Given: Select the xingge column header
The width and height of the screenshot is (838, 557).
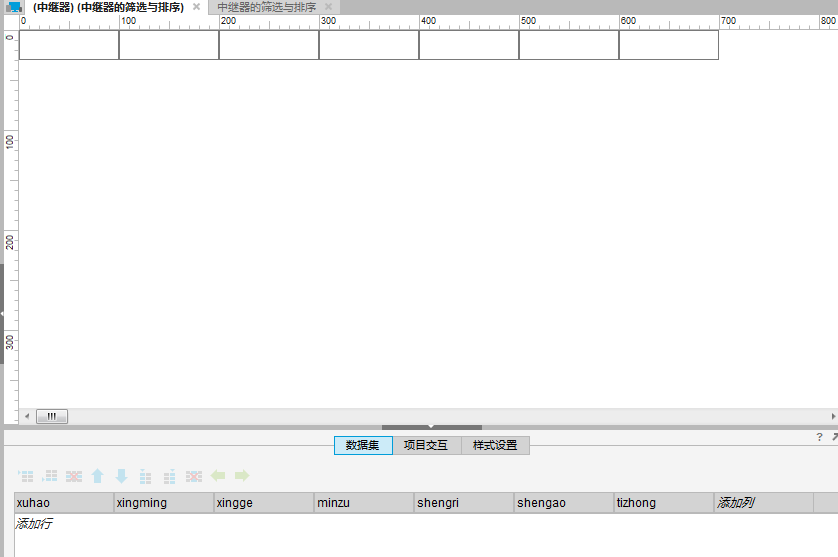Looking at the screenshot, I should 264,502.
